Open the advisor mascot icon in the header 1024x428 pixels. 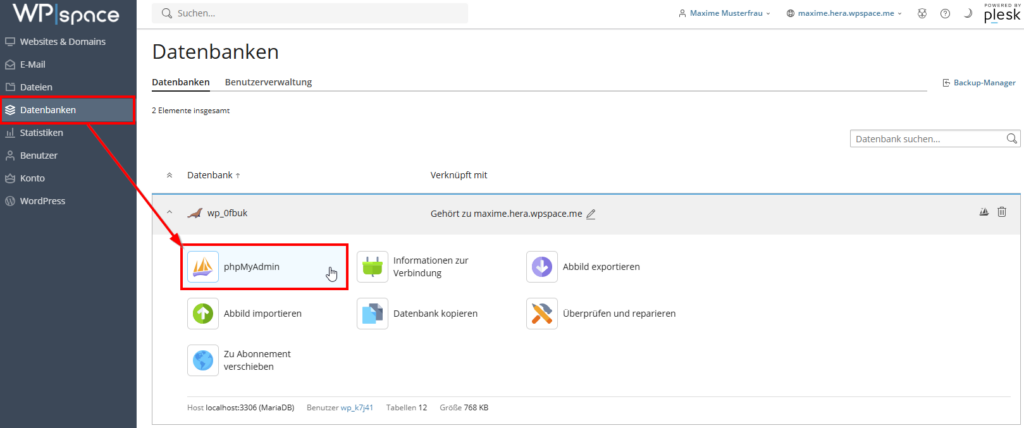[922, 14]
